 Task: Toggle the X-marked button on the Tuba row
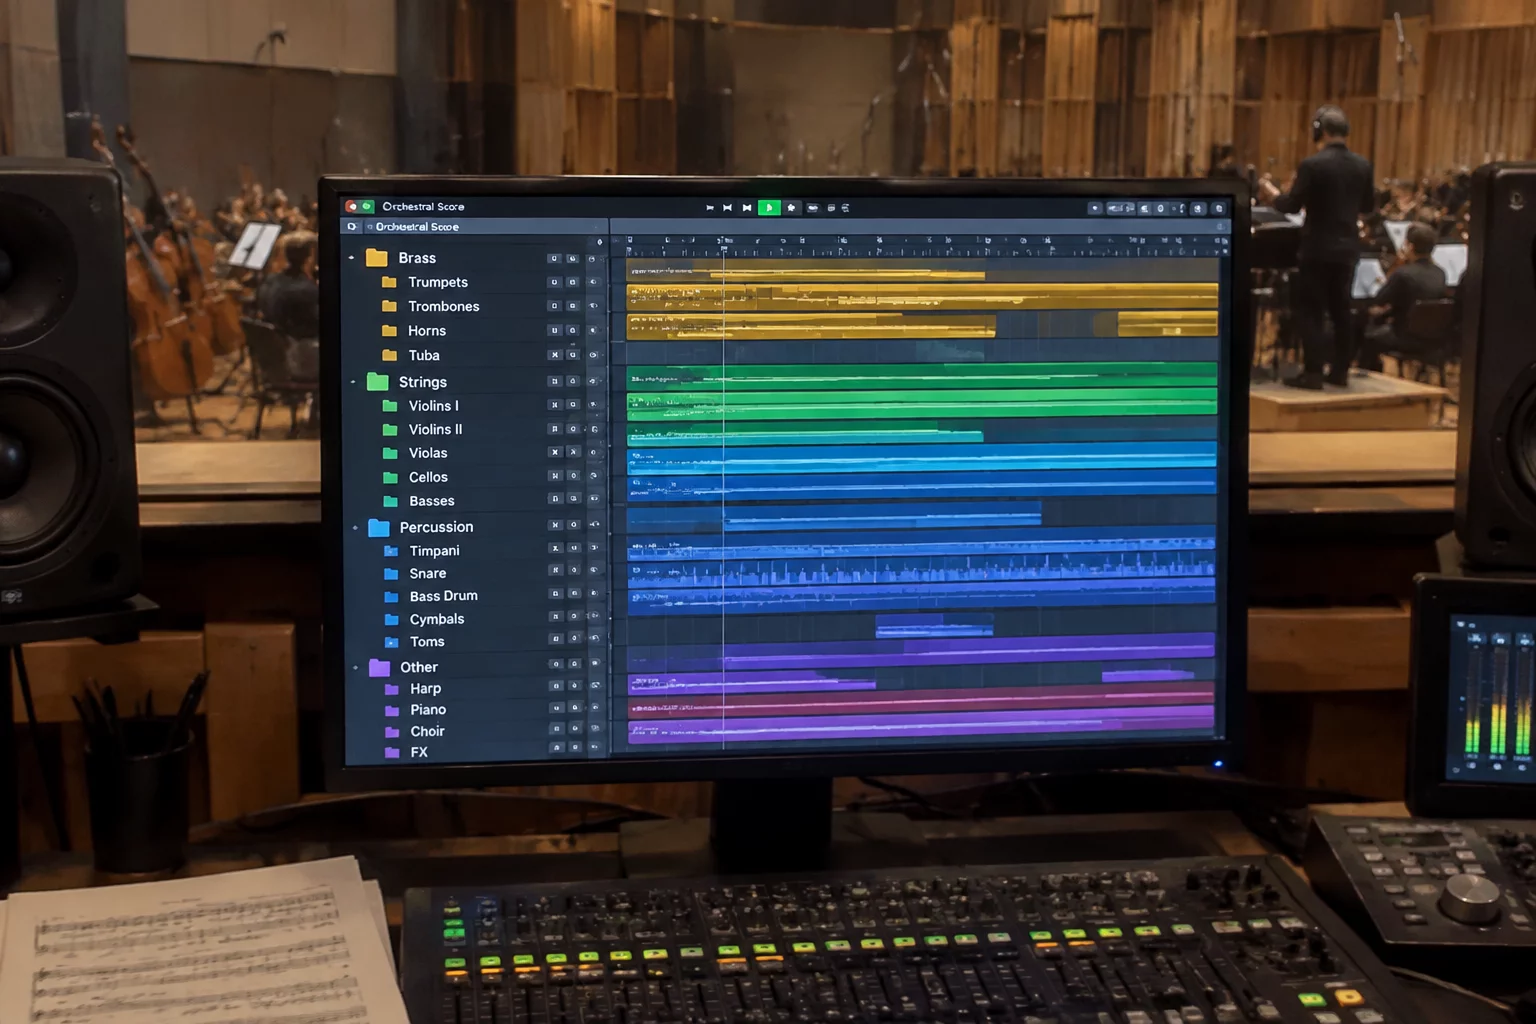coord(554,355)
